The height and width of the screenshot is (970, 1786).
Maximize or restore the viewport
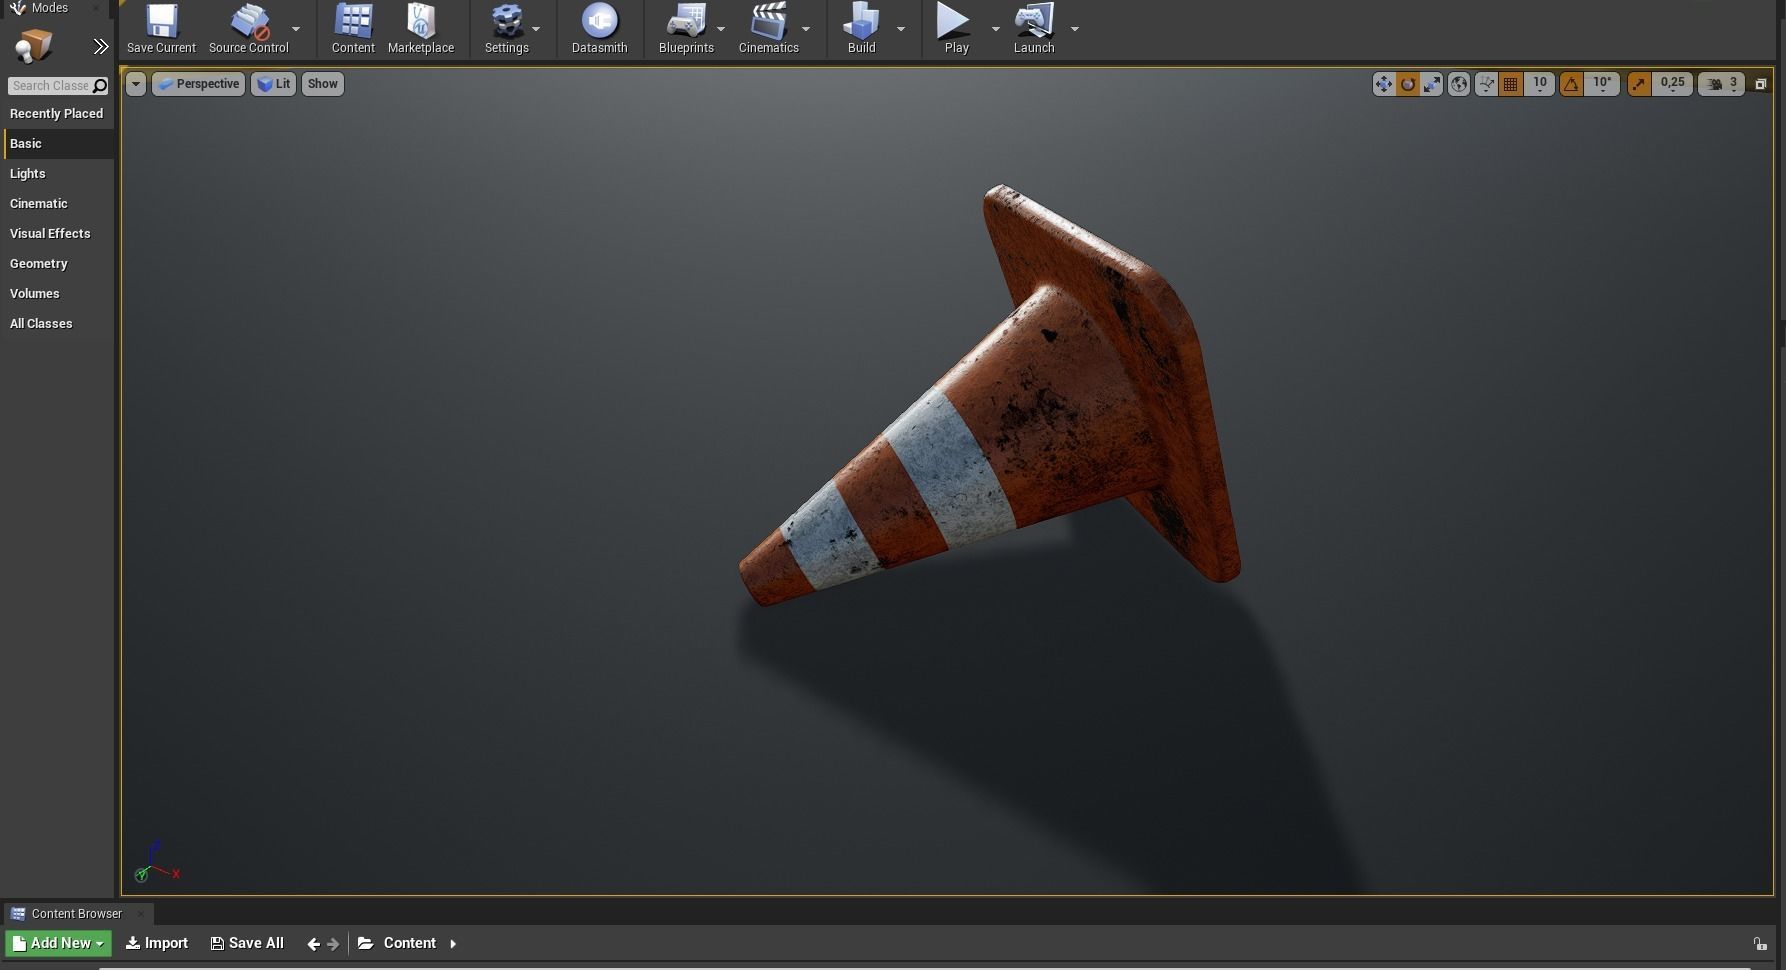(1761, 84)
